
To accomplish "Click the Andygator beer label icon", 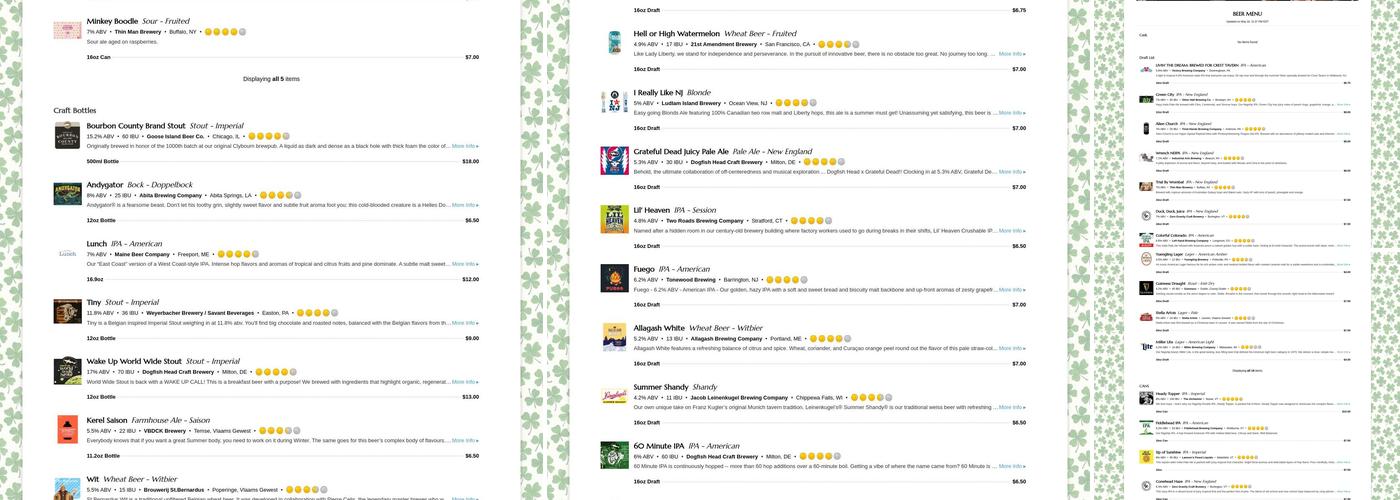I will tap(68, 194).
